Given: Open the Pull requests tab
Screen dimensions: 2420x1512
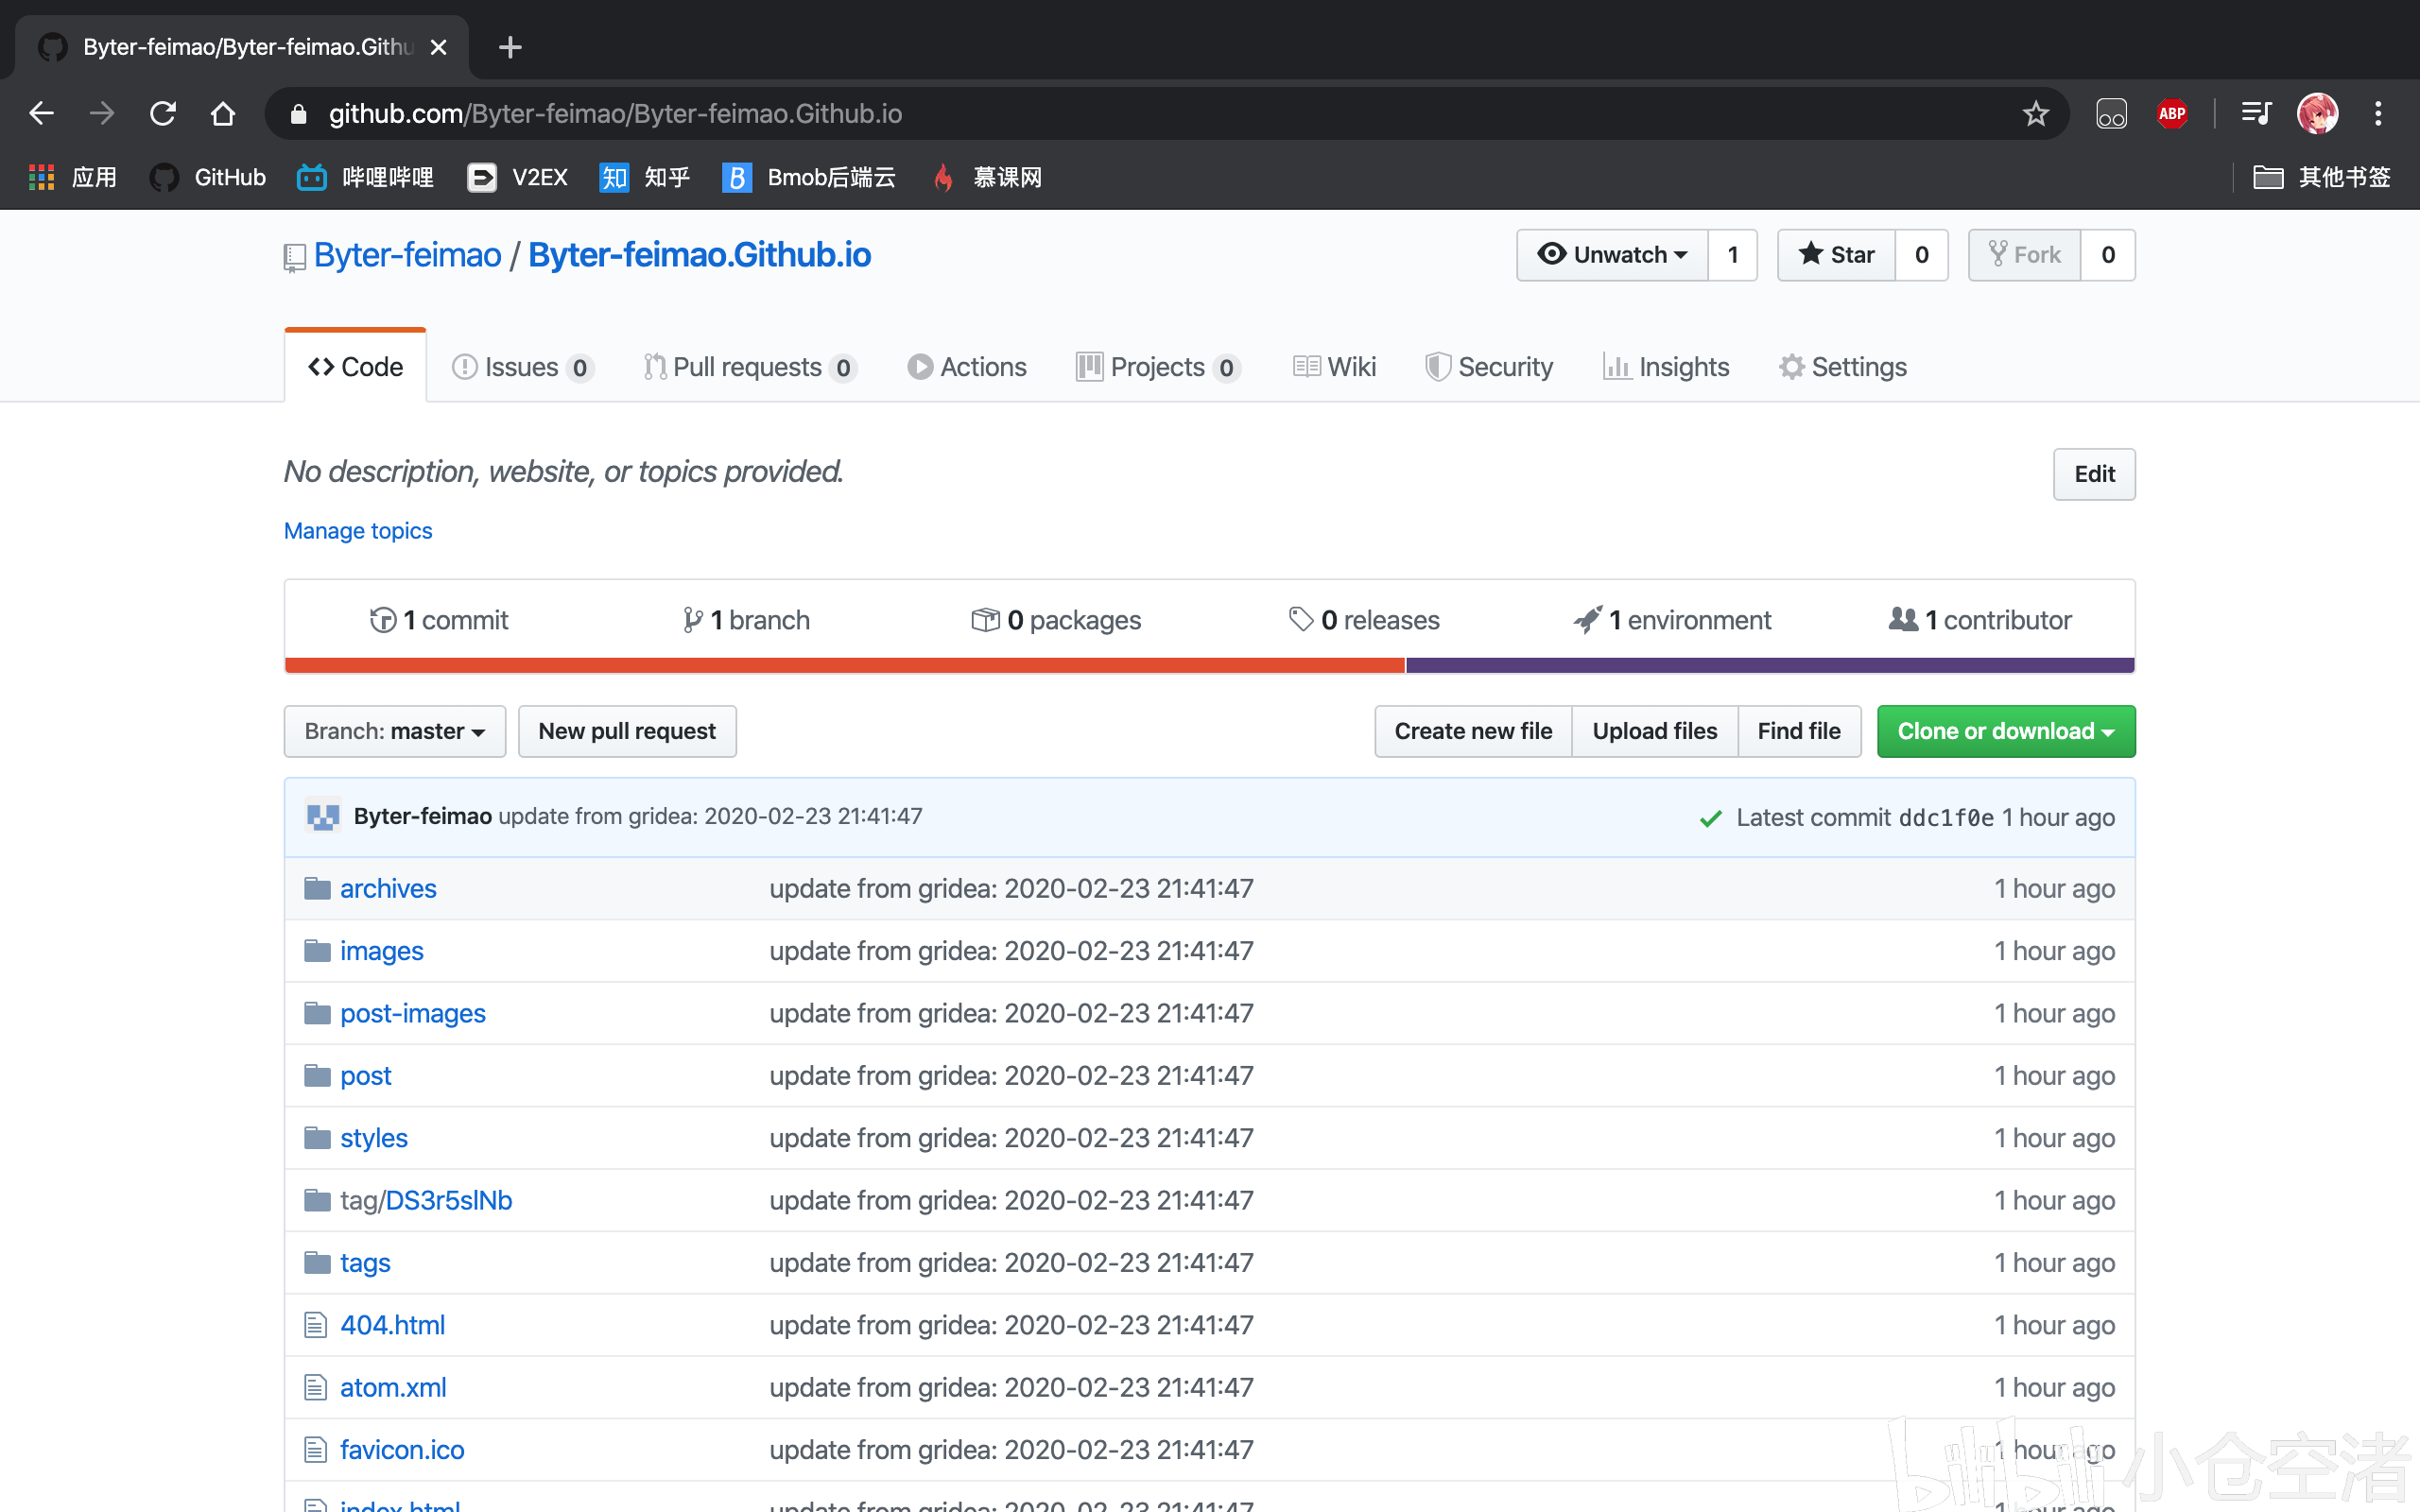Looking at the screenshot, I should coord(750,367).
